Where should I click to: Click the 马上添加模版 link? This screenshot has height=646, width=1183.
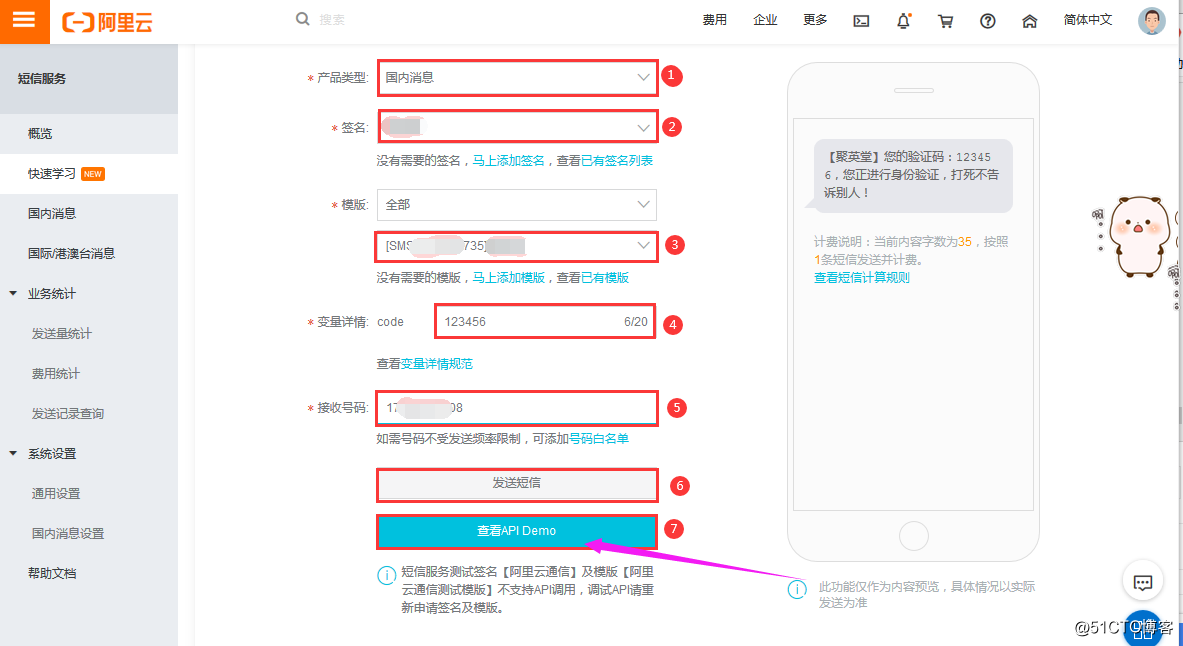tap(508, 278)
